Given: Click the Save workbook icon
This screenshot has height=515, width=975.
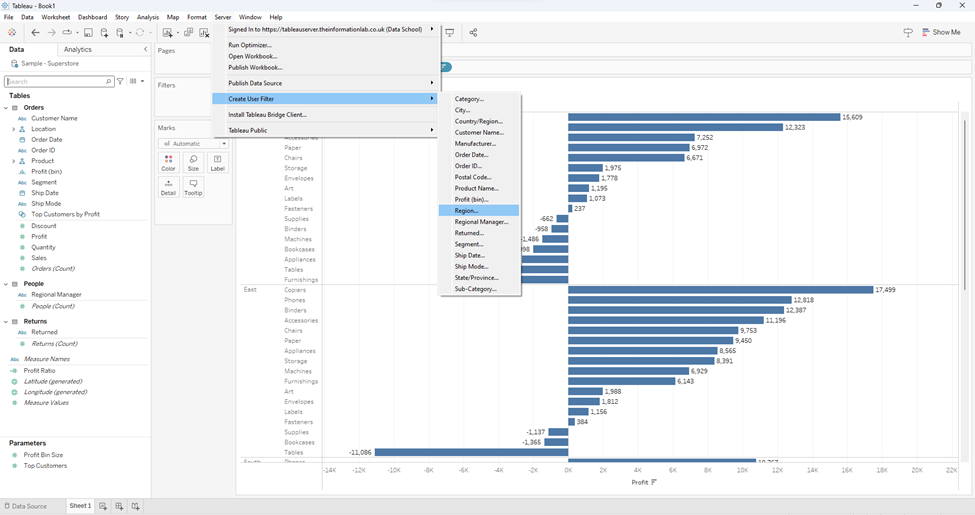Looking at the screenshot, I should [88, 32].
